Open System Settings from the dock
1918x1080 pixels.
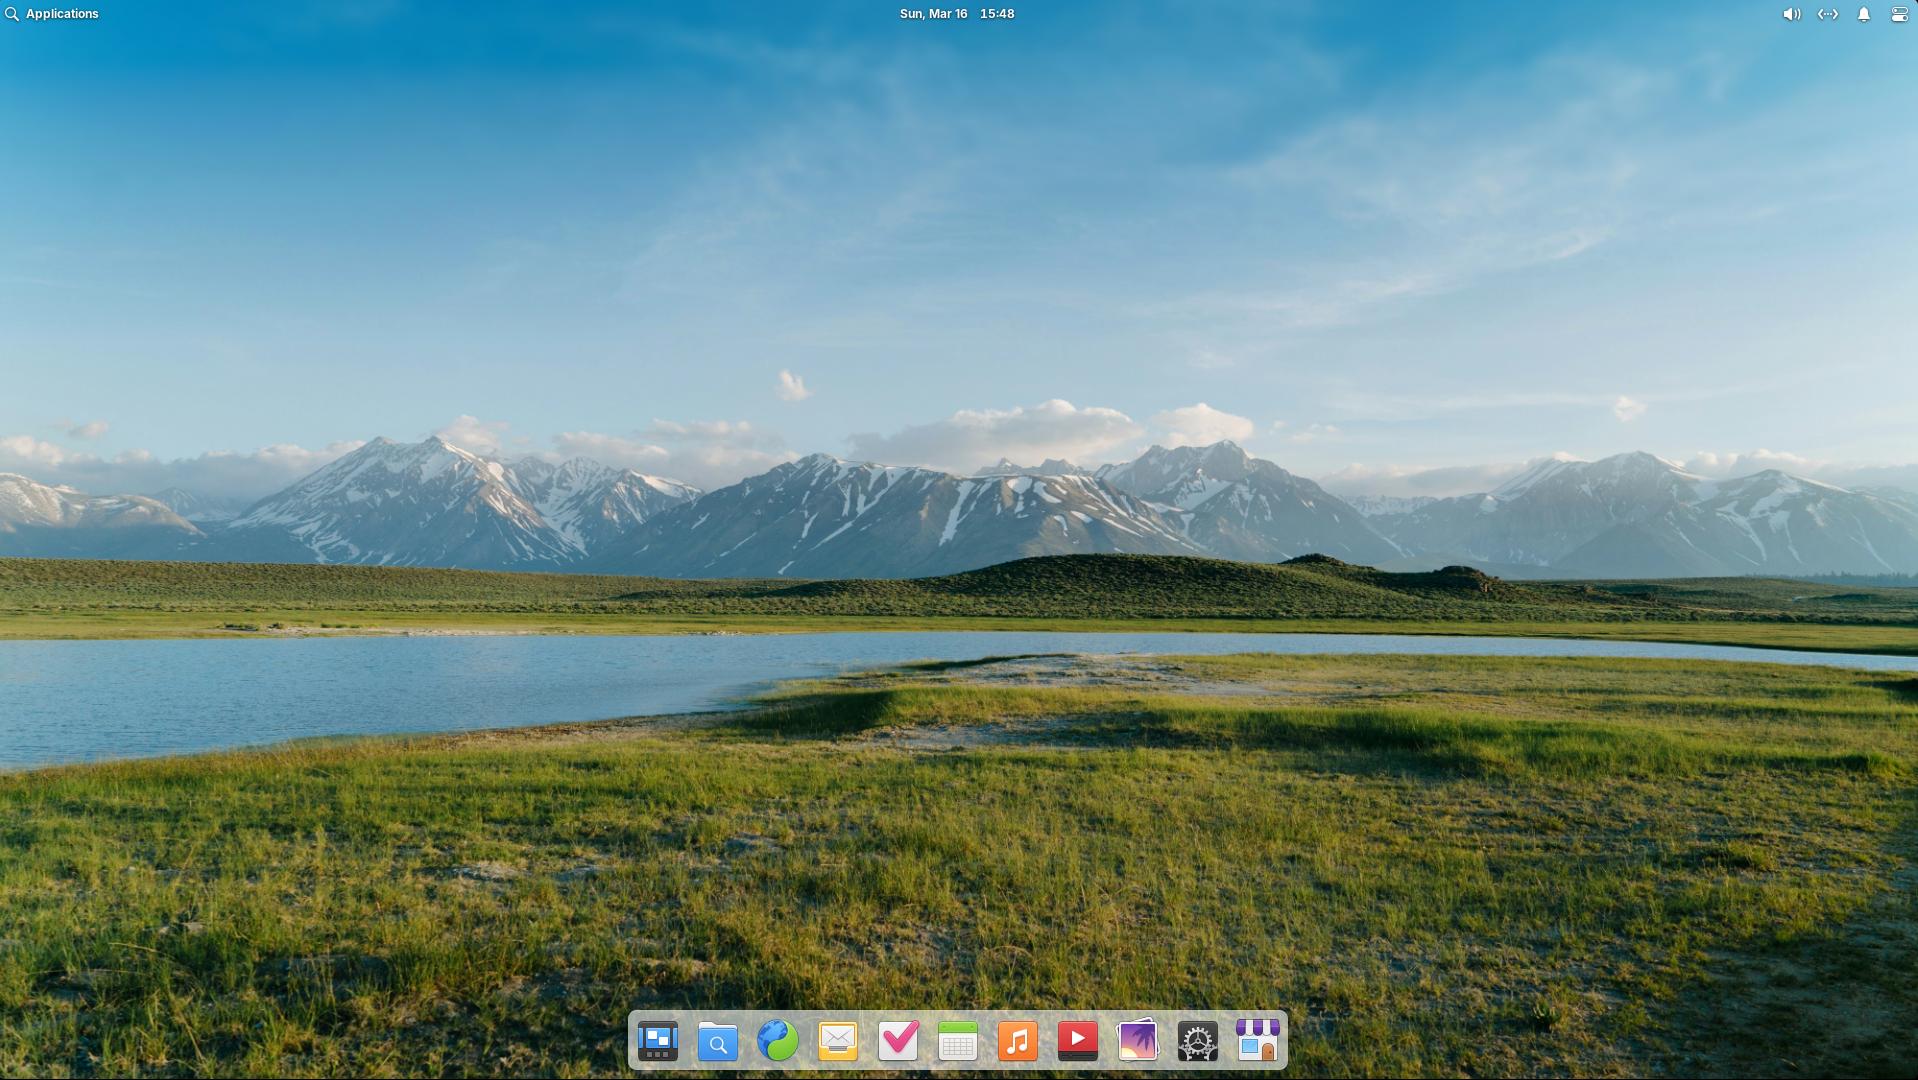1198,1041
